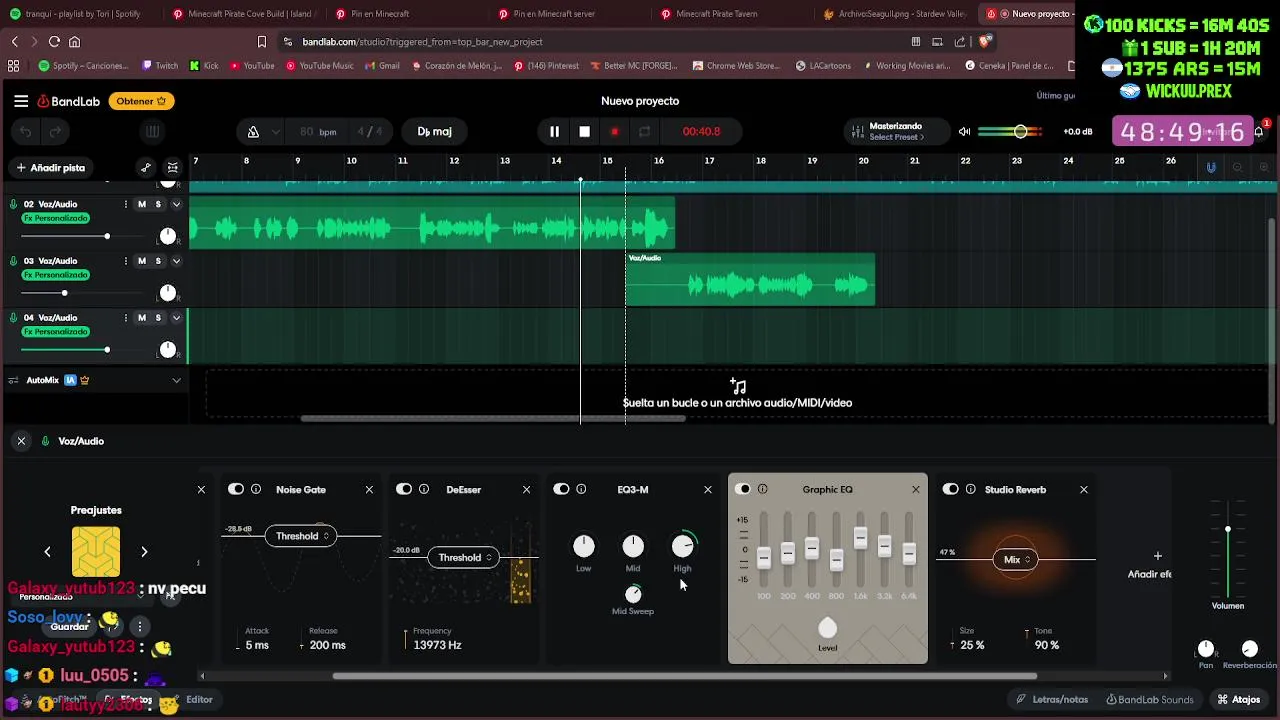Open info for Studio Reverb effect
This screenshot has height=720, width=1280.
point(970,489)
